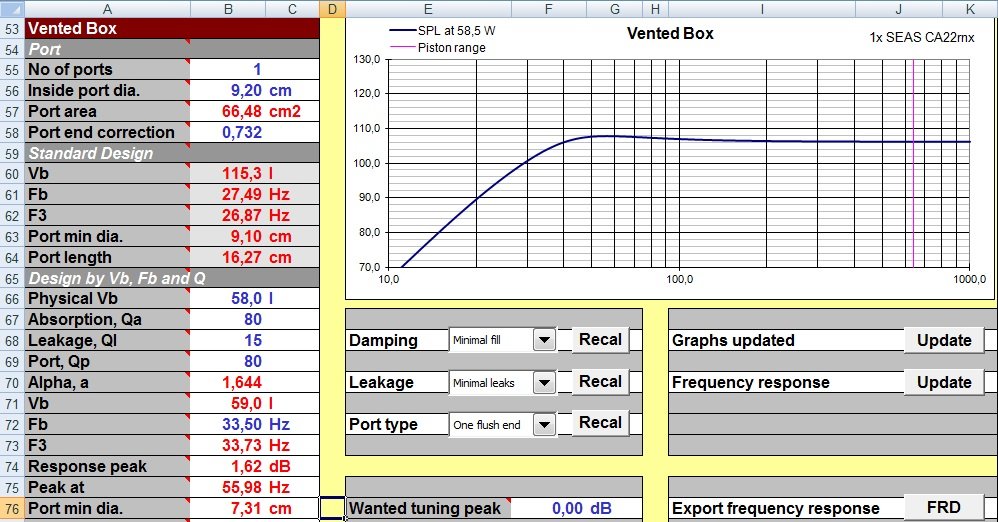Click column A header
The image size is (998, 522).
[106, 9]
